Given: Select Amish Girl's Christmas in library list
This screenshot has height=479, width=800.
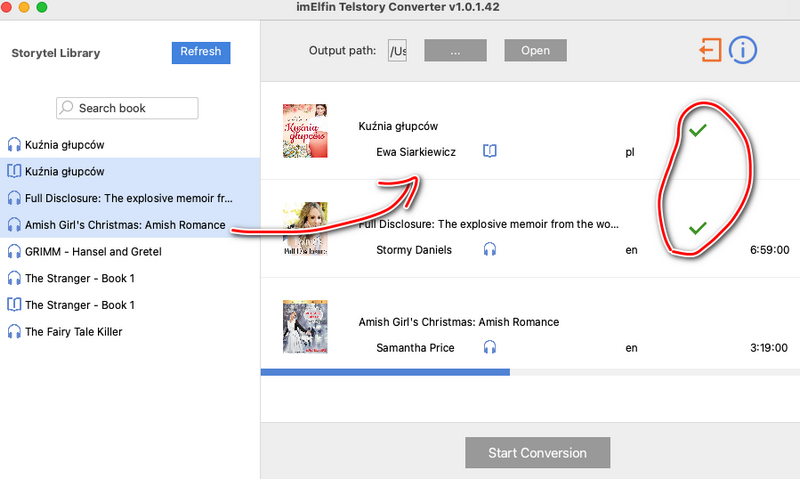Looking at the screenshot, I should (x=130, y=224).
